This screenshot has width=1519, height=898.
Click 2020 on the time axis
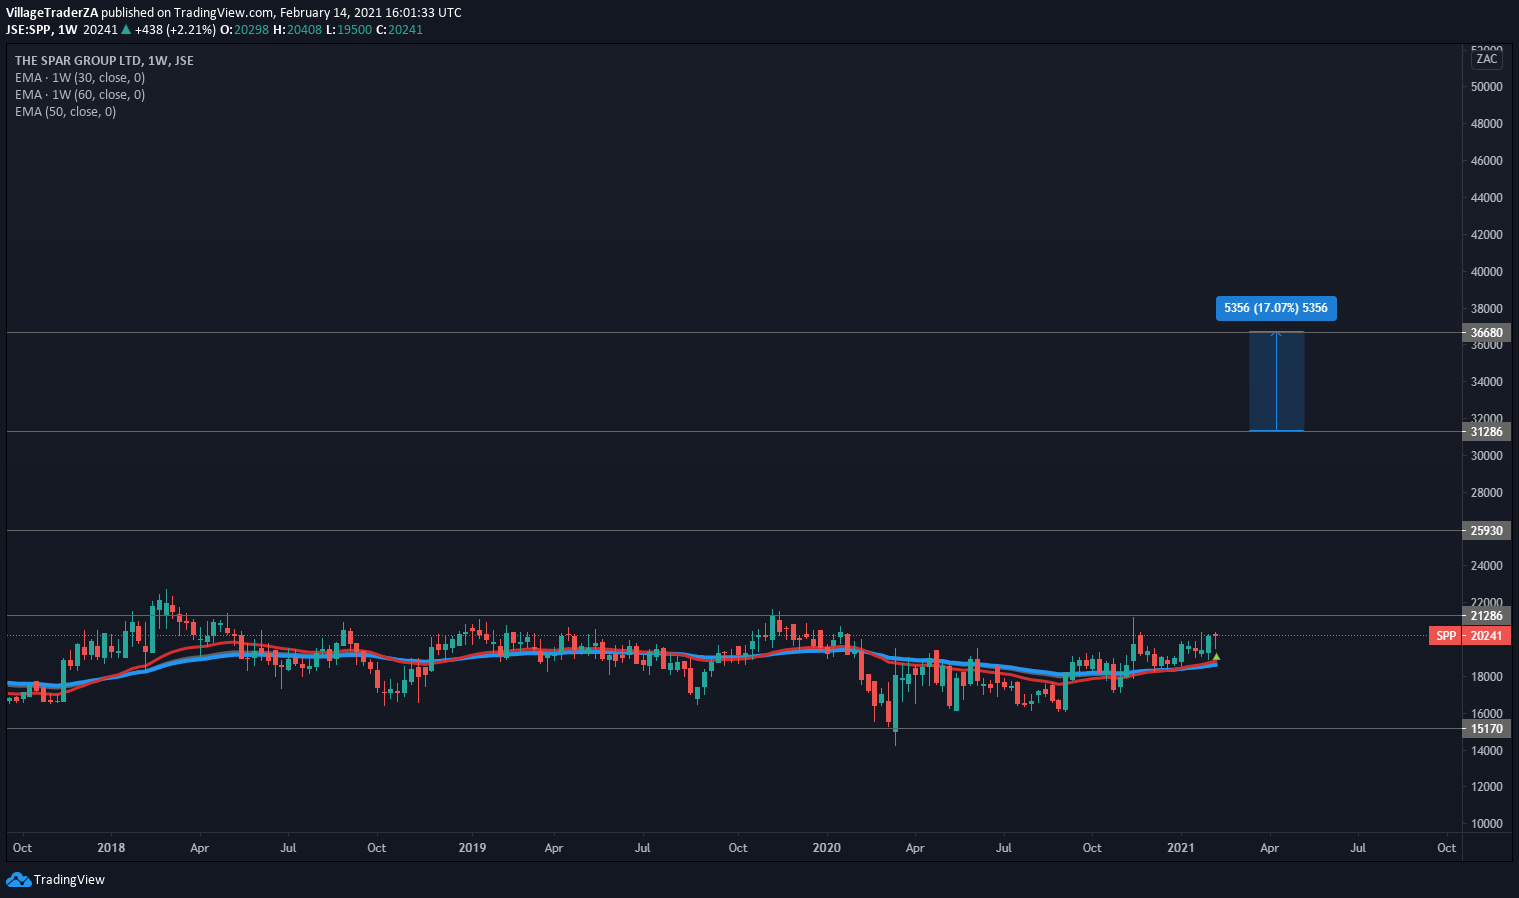(826, 848)
